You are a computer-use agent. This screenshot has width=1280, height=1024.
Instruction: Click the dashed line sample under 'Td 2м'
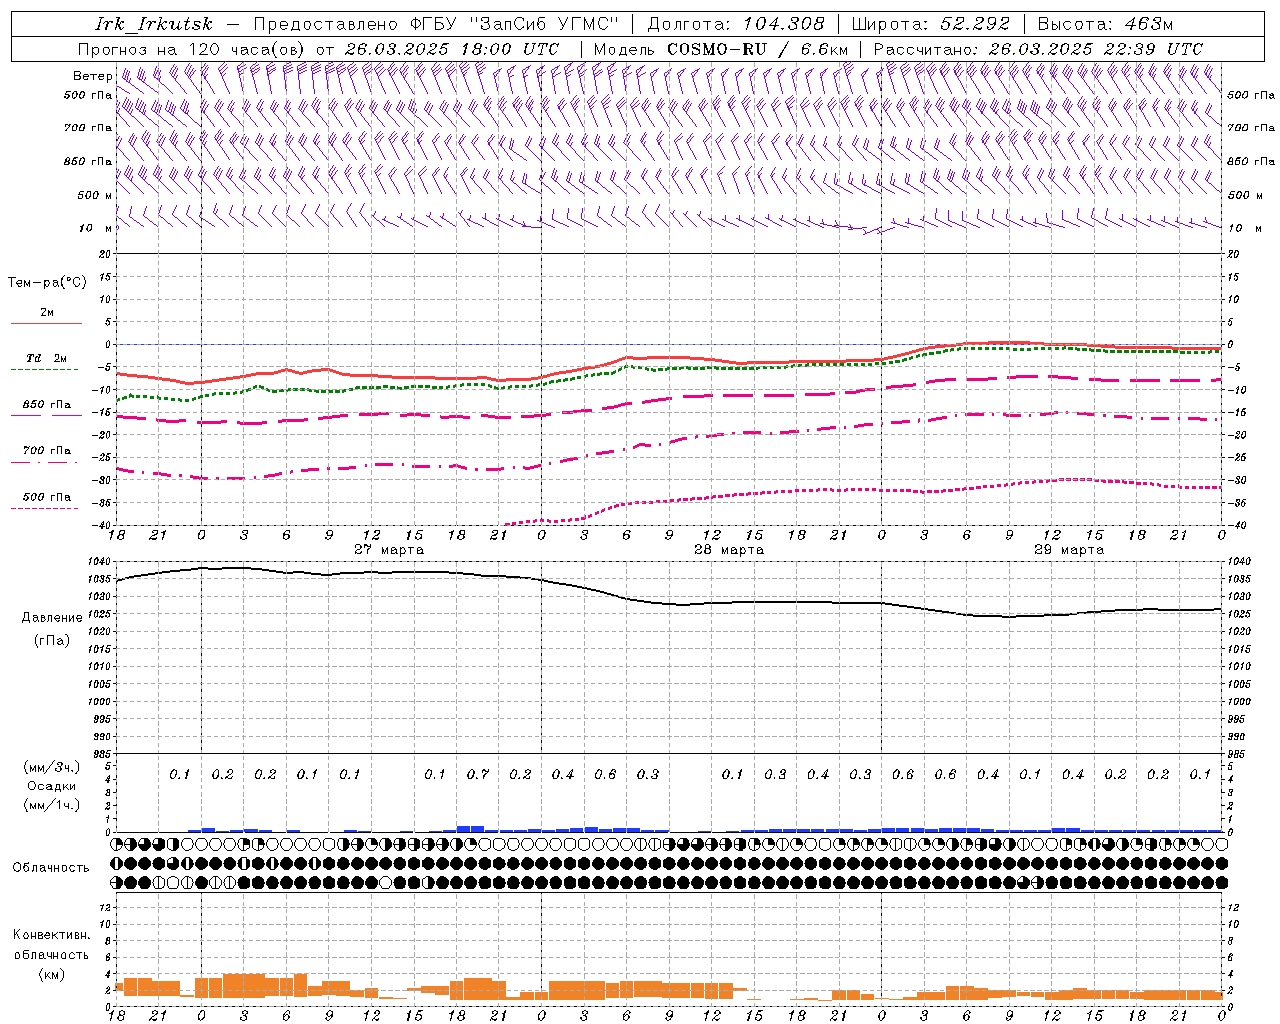pyautogui.click(x=44, y=369)
